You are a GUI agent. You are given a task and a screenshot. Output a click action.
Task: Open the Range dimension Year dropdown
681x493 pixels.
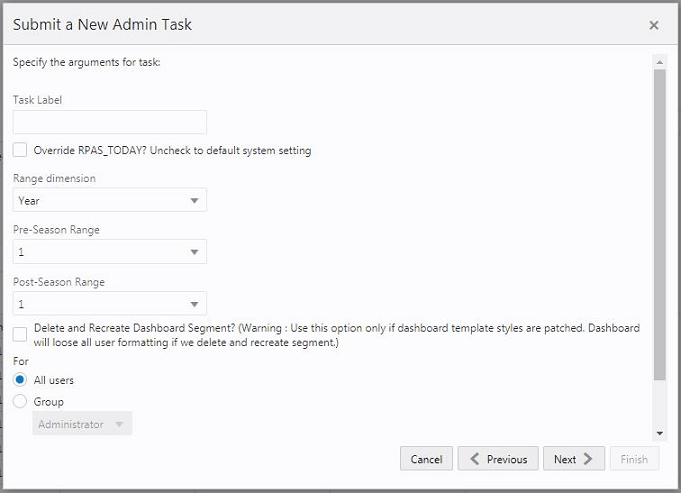(x=110, y=200)
